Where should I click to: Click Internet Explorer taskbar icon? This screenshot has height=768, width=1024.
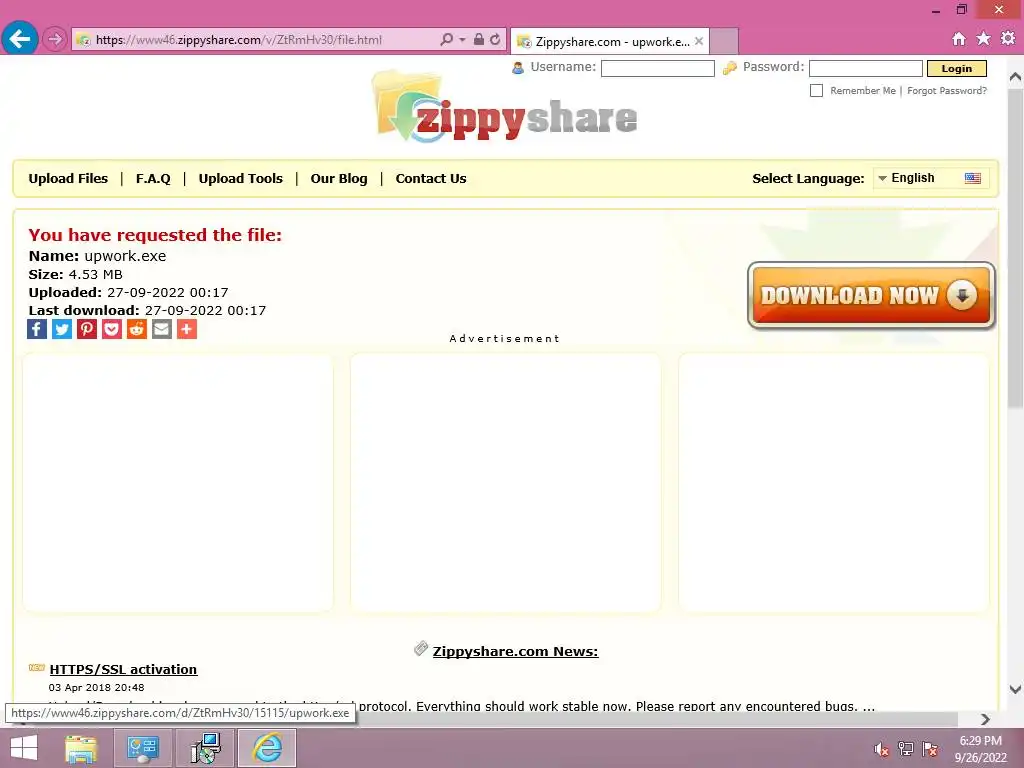(x=267, y=748)
